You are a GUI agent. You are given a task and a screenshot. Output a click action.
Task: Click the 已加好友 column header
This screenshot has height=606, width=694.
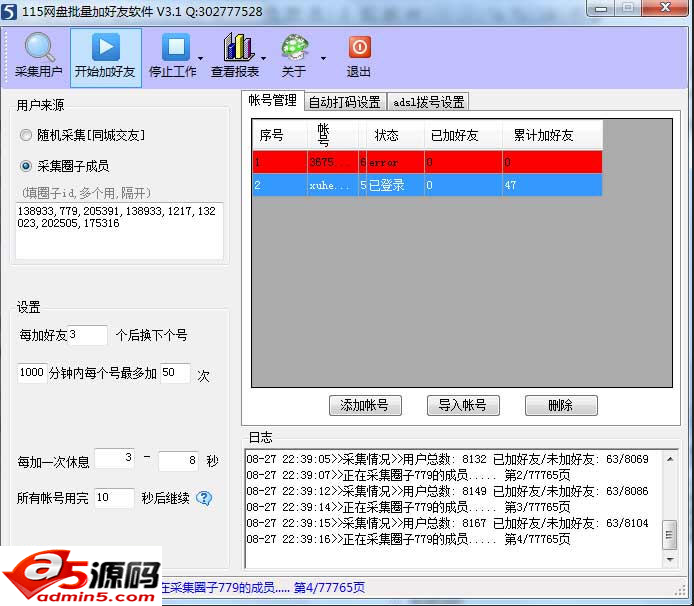pos(463,135)
